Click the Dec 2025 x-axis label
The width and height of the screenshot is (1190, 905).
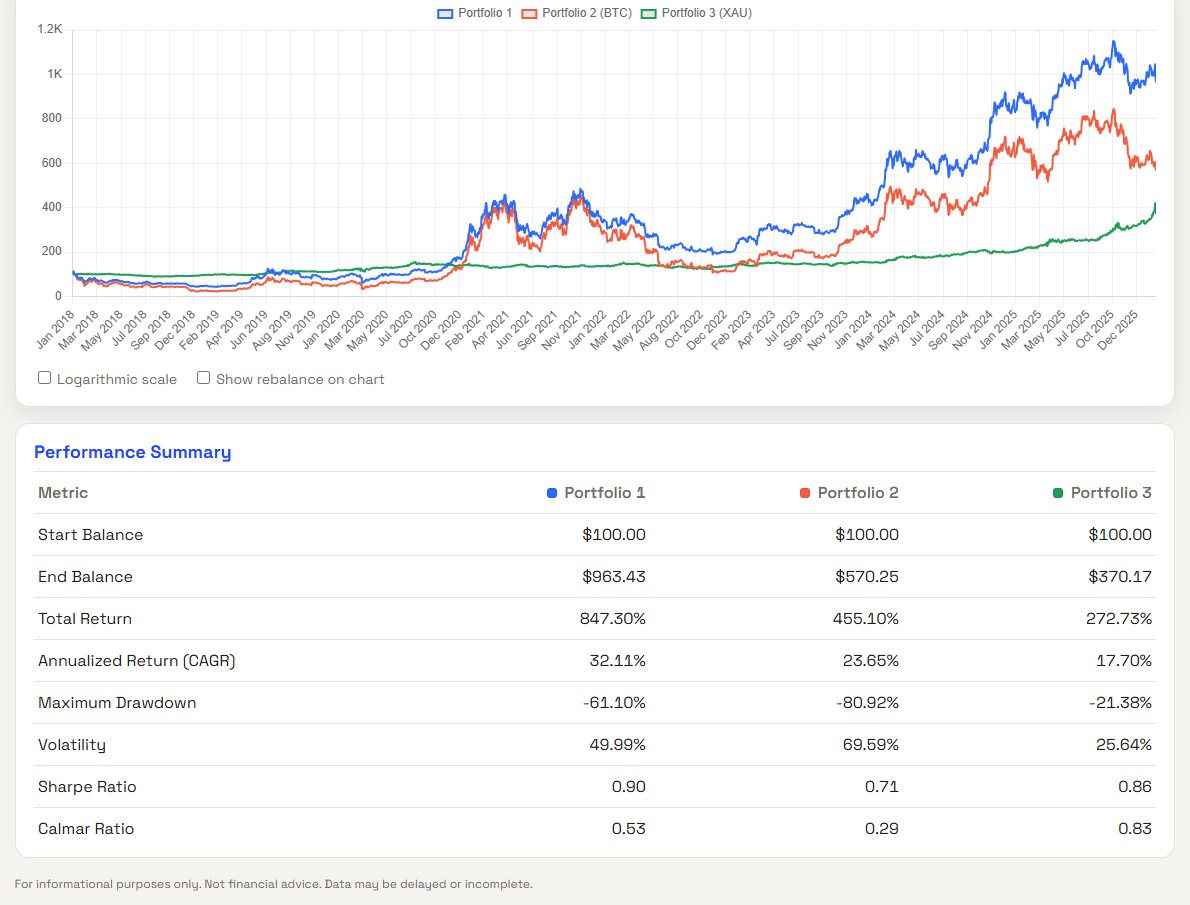(x=1118, y=329)
